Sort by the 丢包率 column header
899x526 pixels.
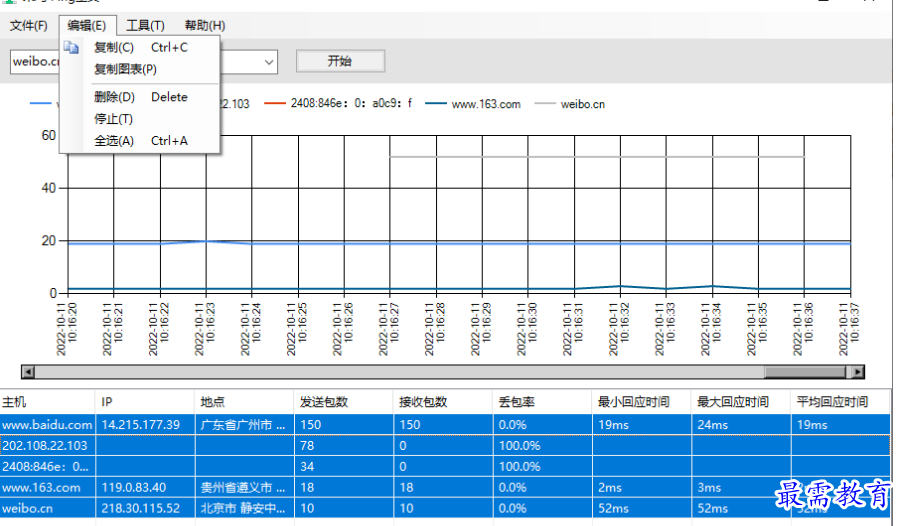coord(542,402)
